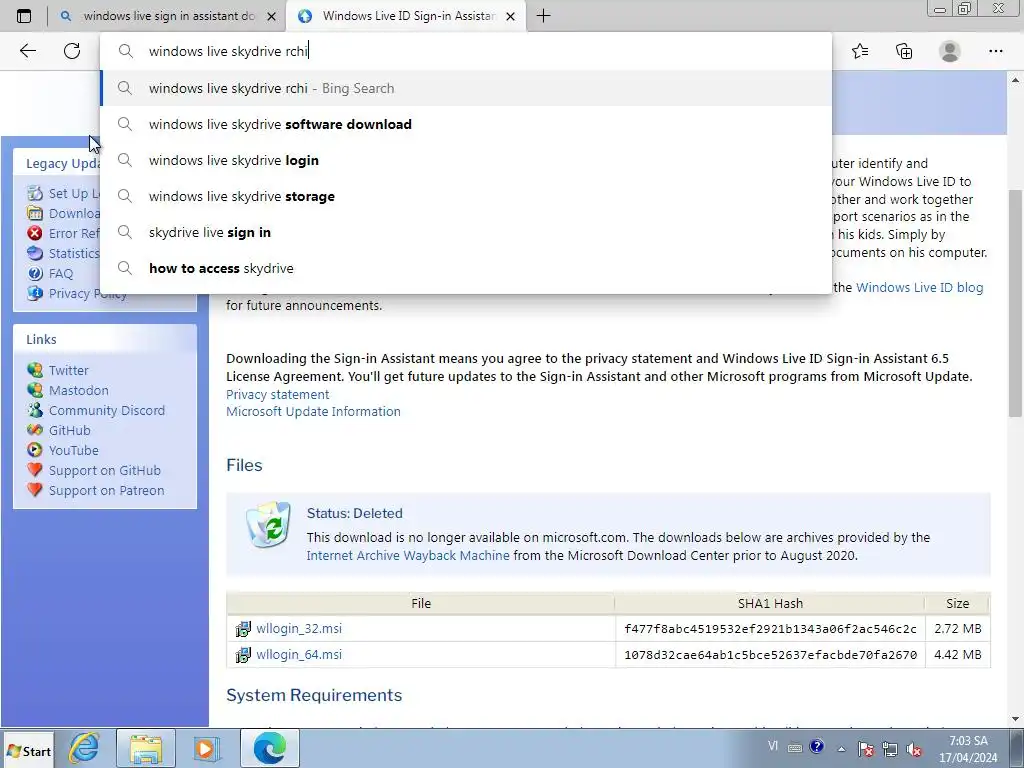1024x768 pixels.
Task: Reload the page with the refresh icon
Action: [x=72, y=51]
